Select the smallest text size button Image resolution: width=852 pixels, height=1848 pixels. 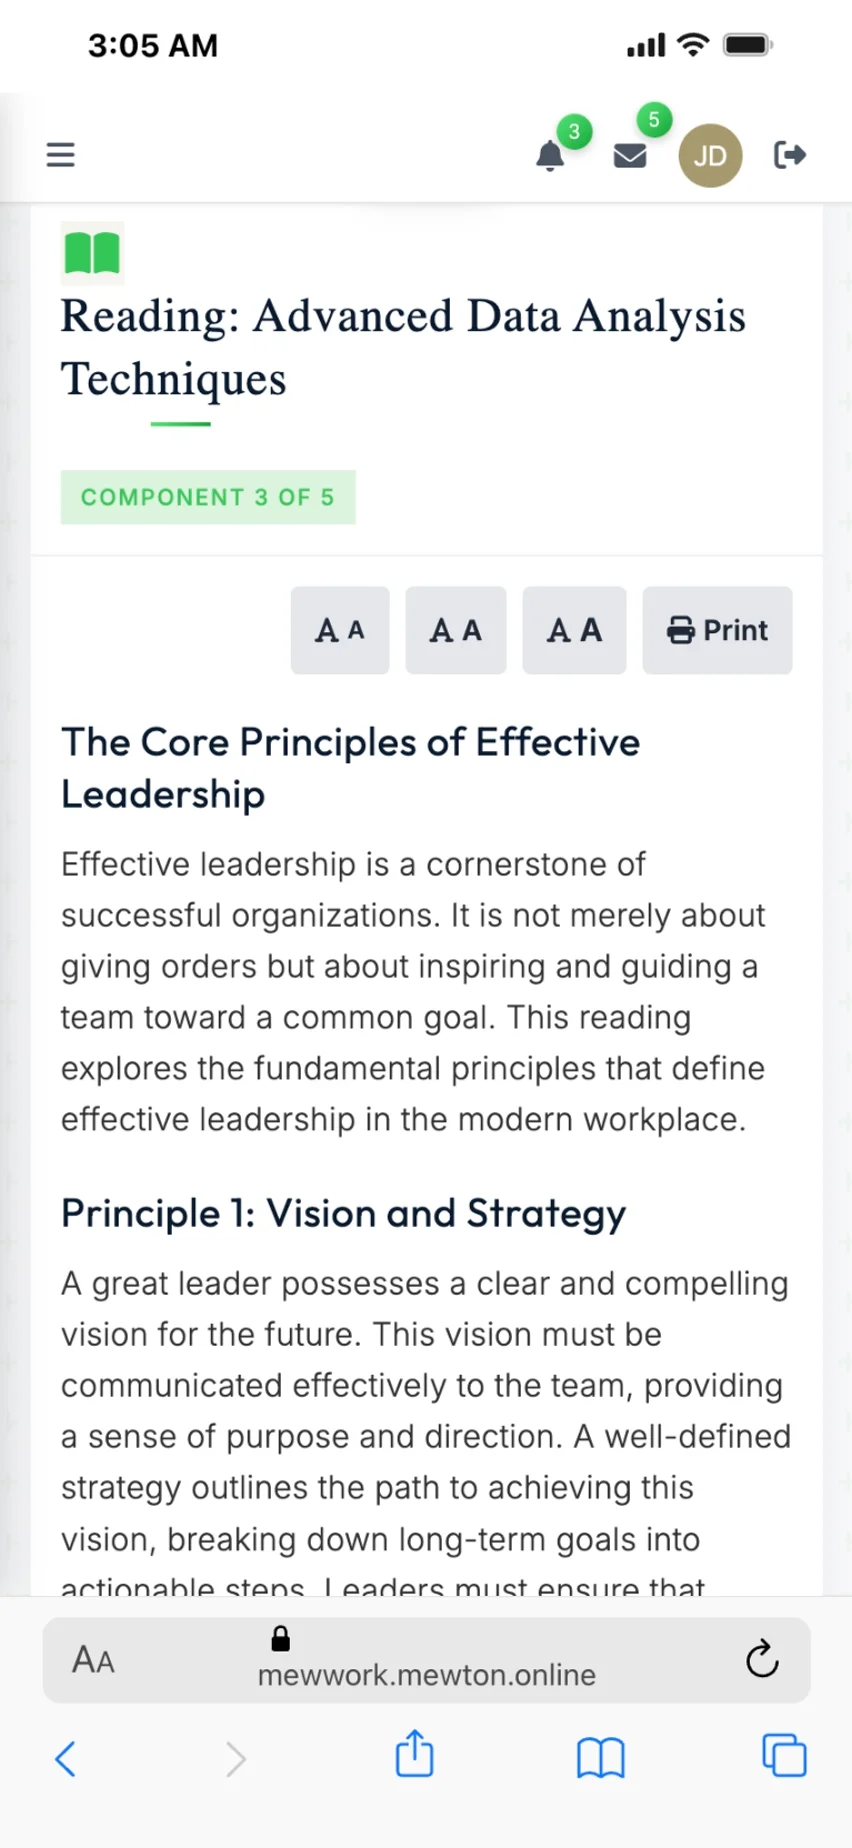pos(340,630)
